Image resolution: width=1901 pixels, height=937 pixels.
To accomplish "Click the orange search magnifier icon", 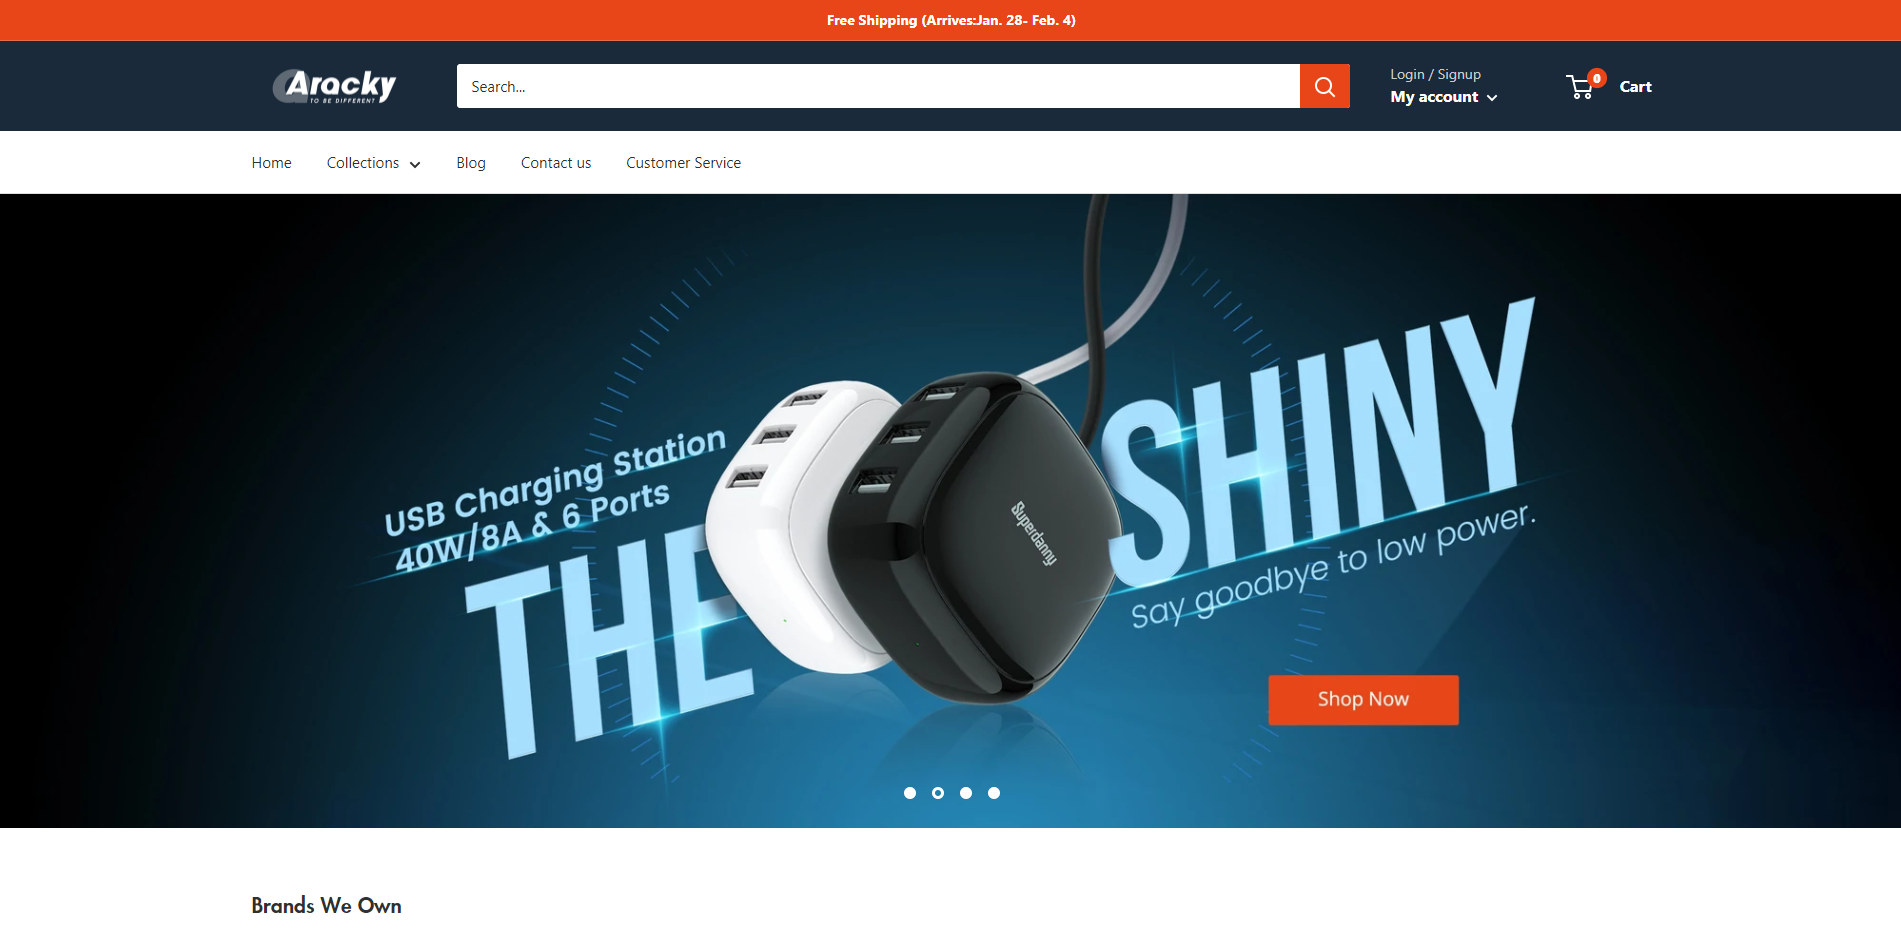I will coord(1324,86).
